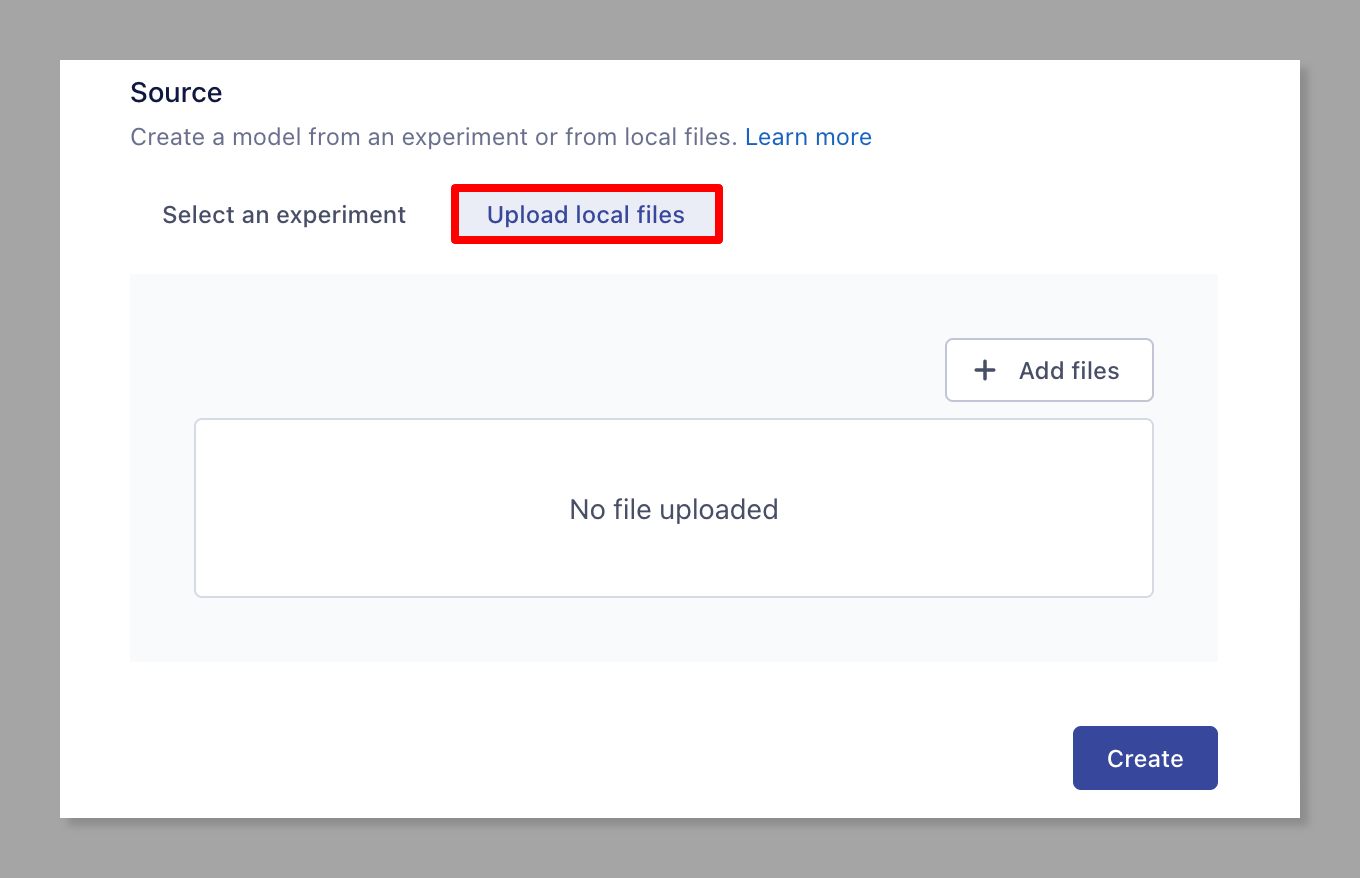Viewport: 1360px width, 878px height.
Task: Switch to the Select an experiment tab
Action: [284, 215]
